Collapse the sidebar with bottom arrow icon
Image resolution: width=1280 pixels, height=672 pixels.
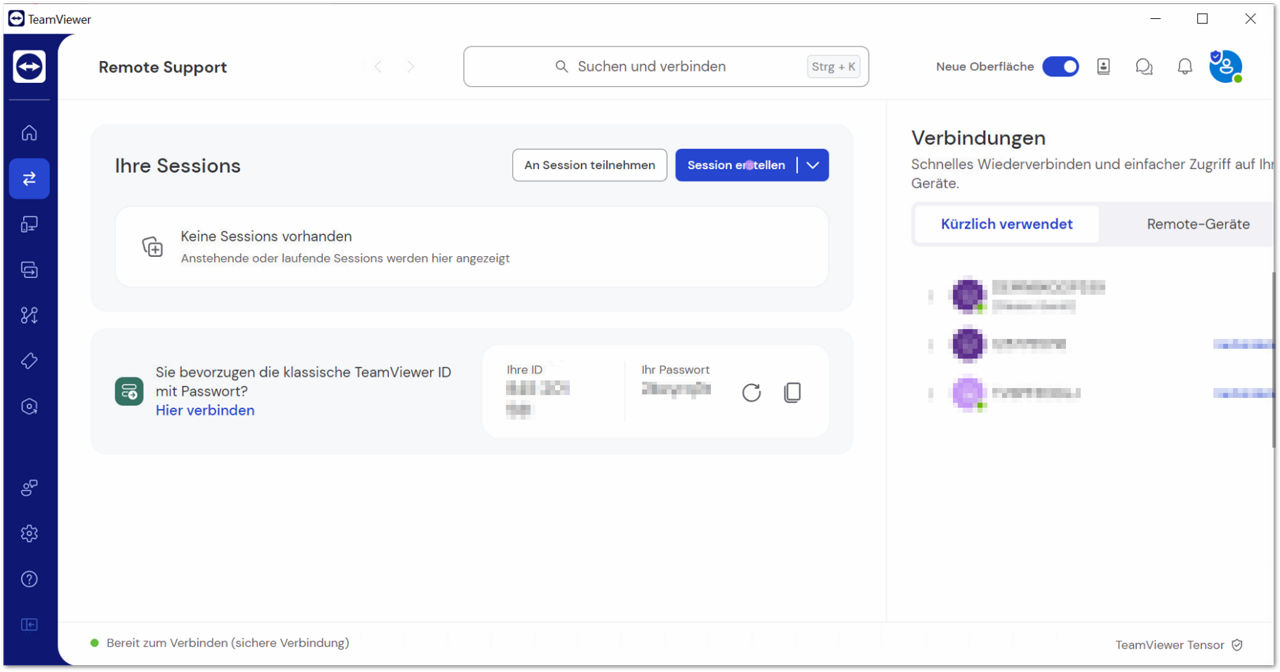click(x=29, y=625)
